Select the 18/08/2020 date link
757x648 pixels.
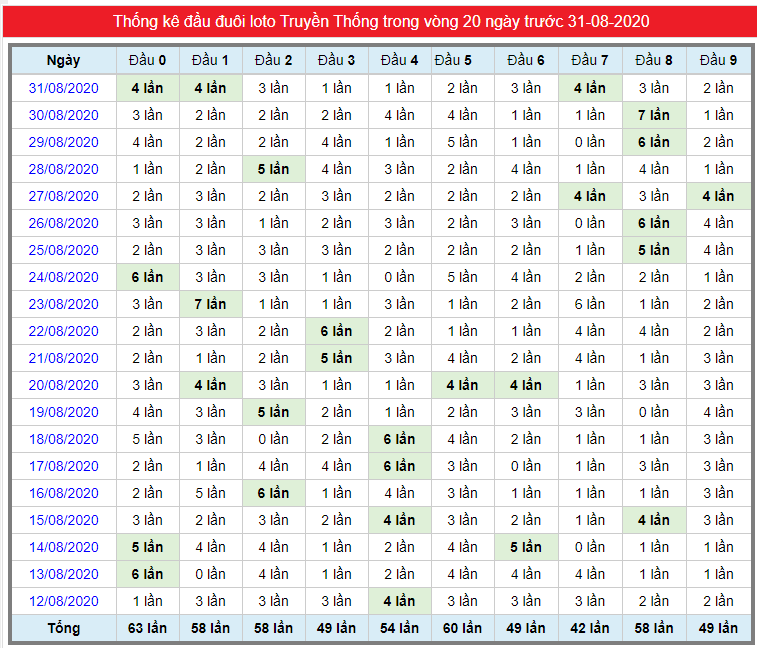63,439
